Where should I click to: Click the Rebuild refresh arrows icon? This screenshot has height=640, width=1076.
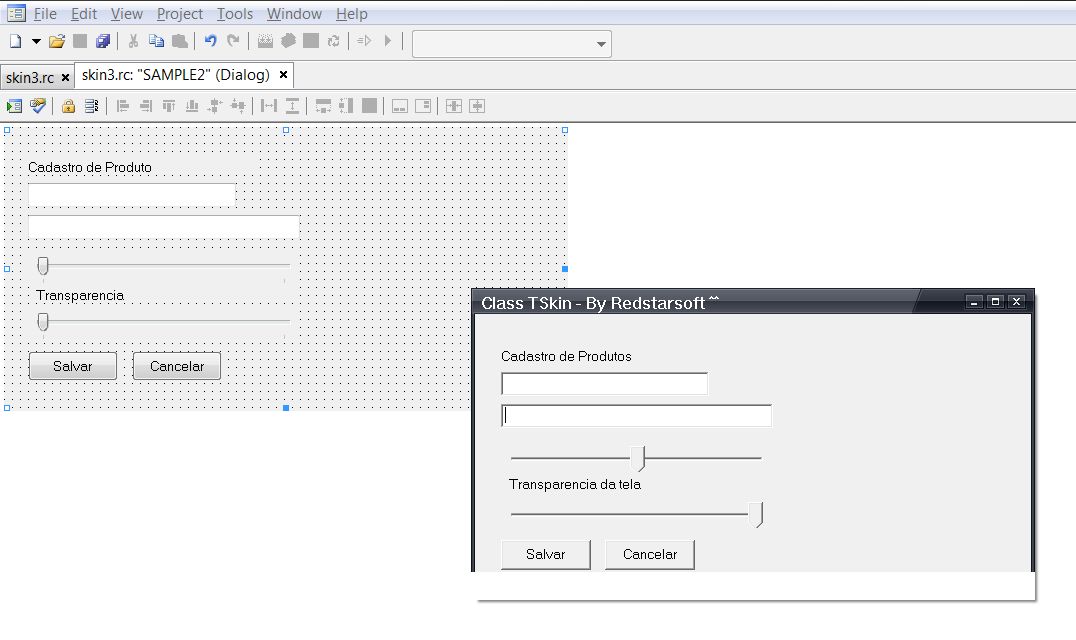(x=334, y=41)
